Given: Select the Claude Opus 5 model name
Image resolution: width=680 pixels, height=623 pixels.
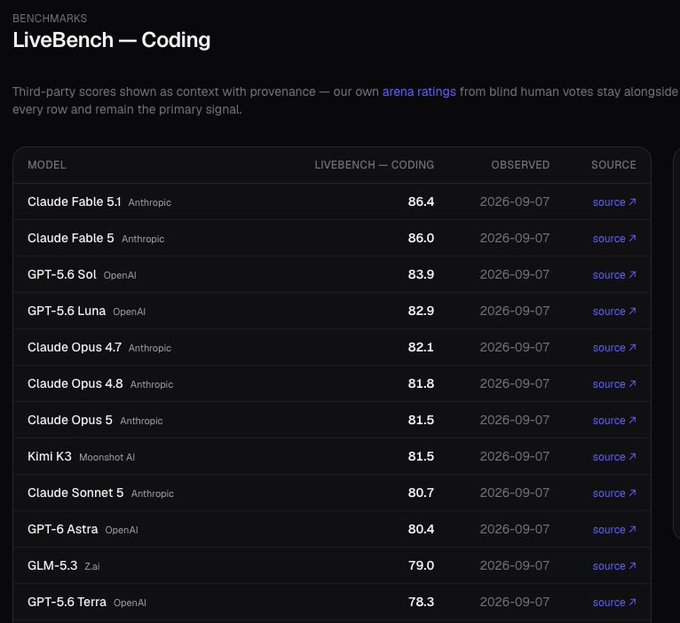Looking at the screenshot, I should (70, 420).
